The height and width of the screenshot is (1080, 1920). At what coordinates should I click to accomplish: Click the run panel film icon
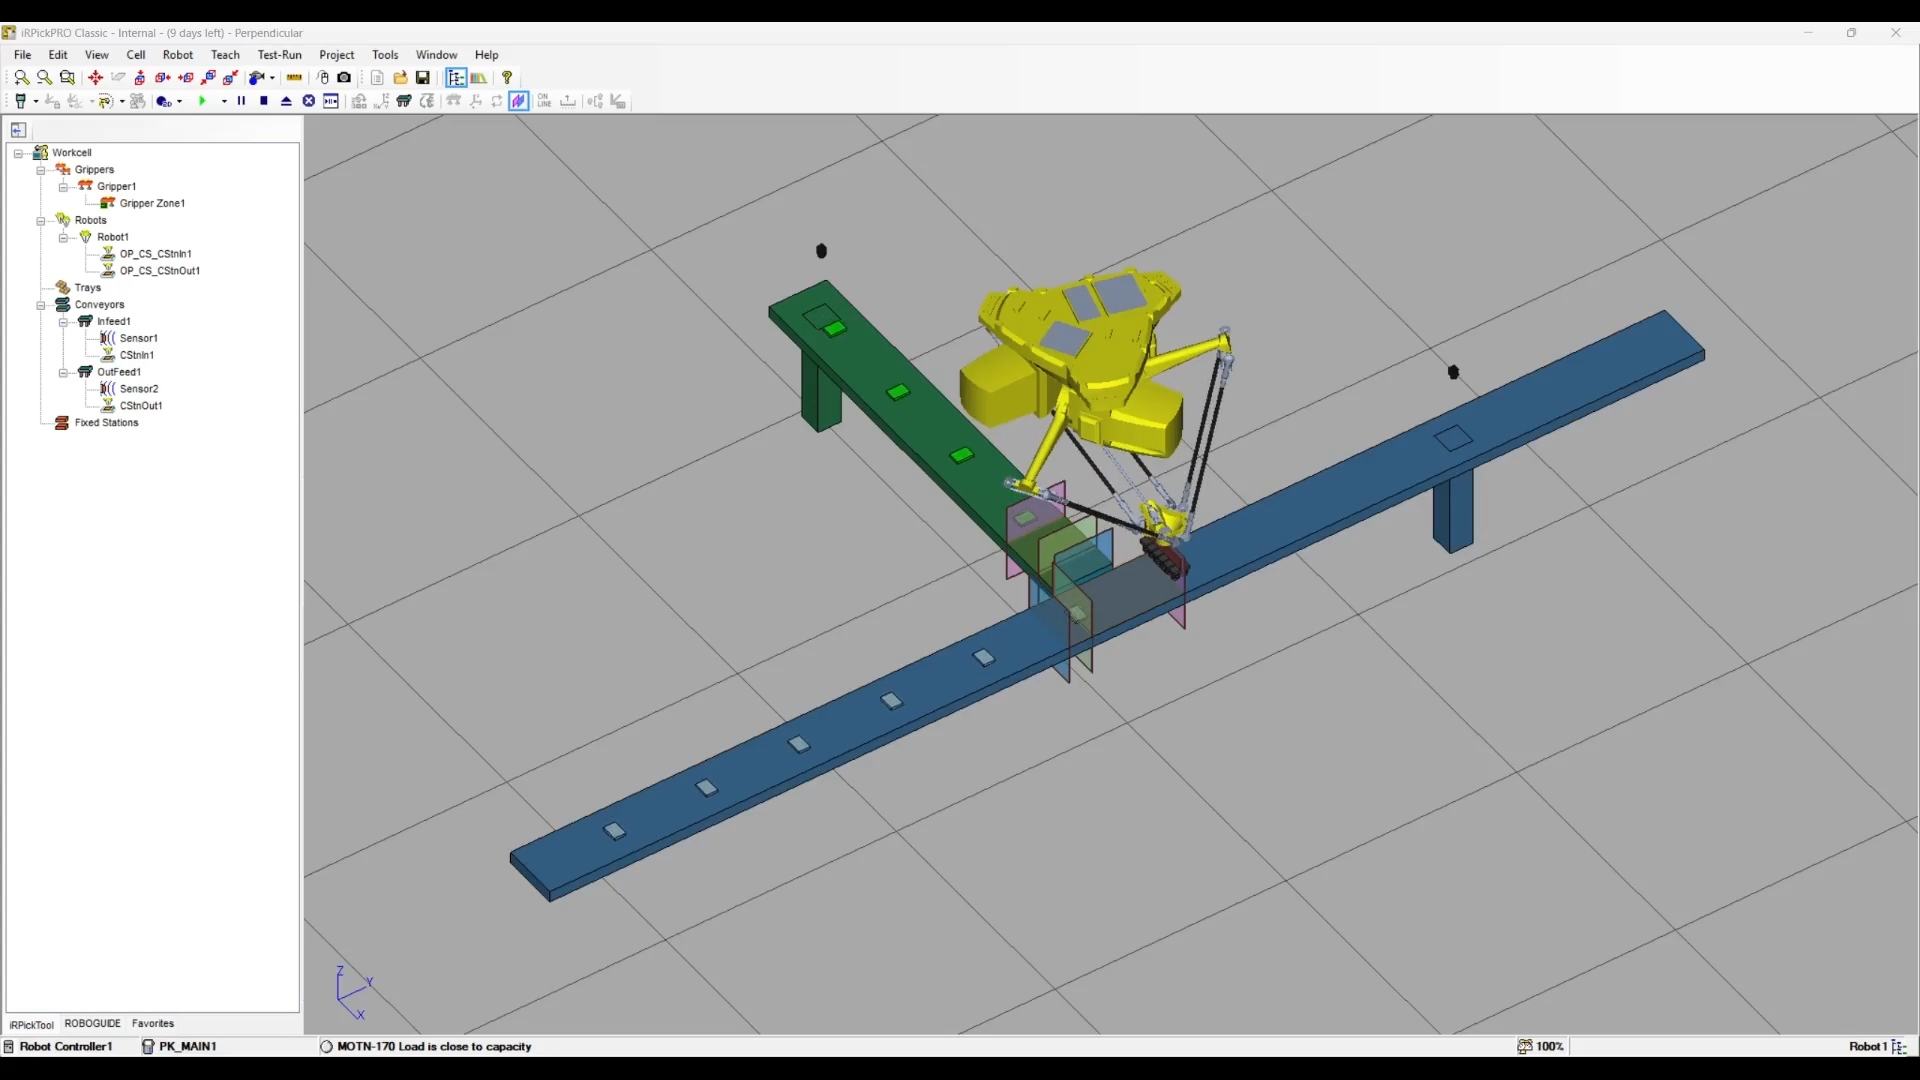coord(331,101)
